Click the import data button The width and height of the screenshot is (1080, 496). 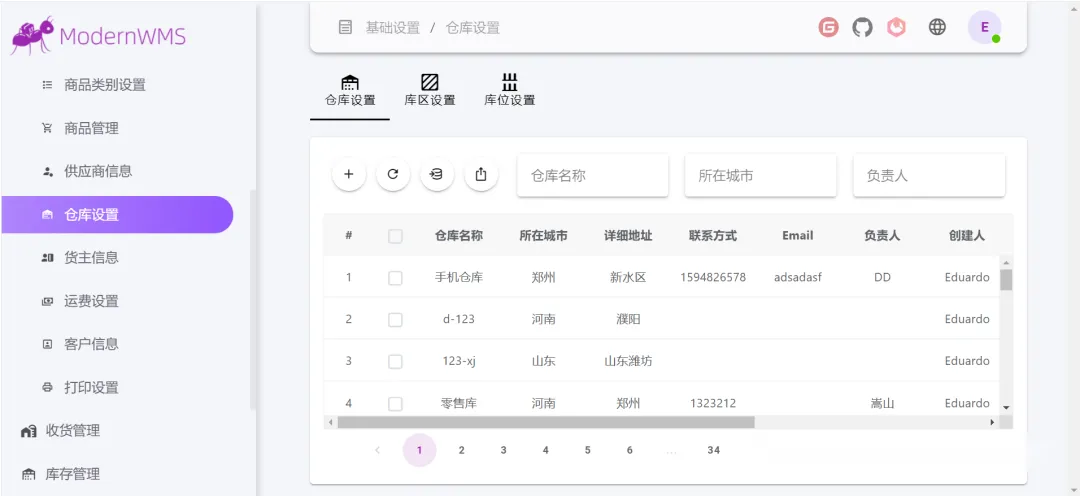[437, 174]
